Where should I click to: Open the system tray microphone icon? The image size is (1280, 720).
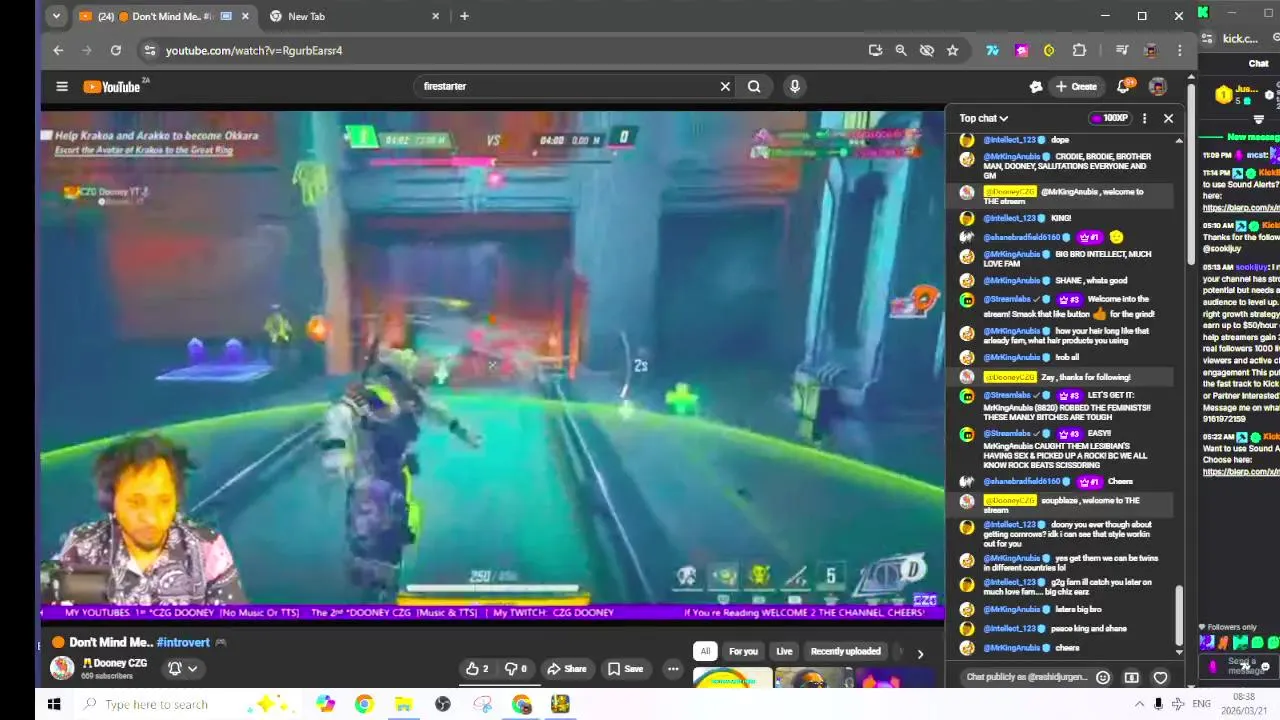point(1158,704)
